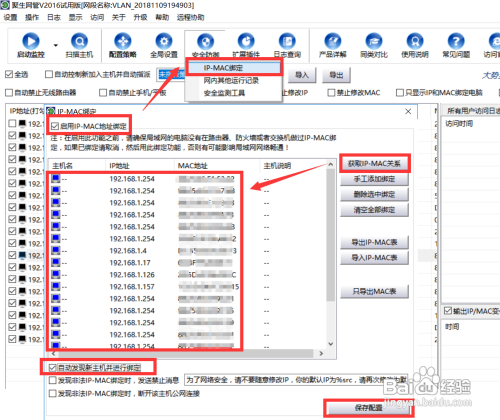Screen dimensions: 500x420
Task: Click the 导入IP-MAC表 button
Action: [x=374, y=258]
